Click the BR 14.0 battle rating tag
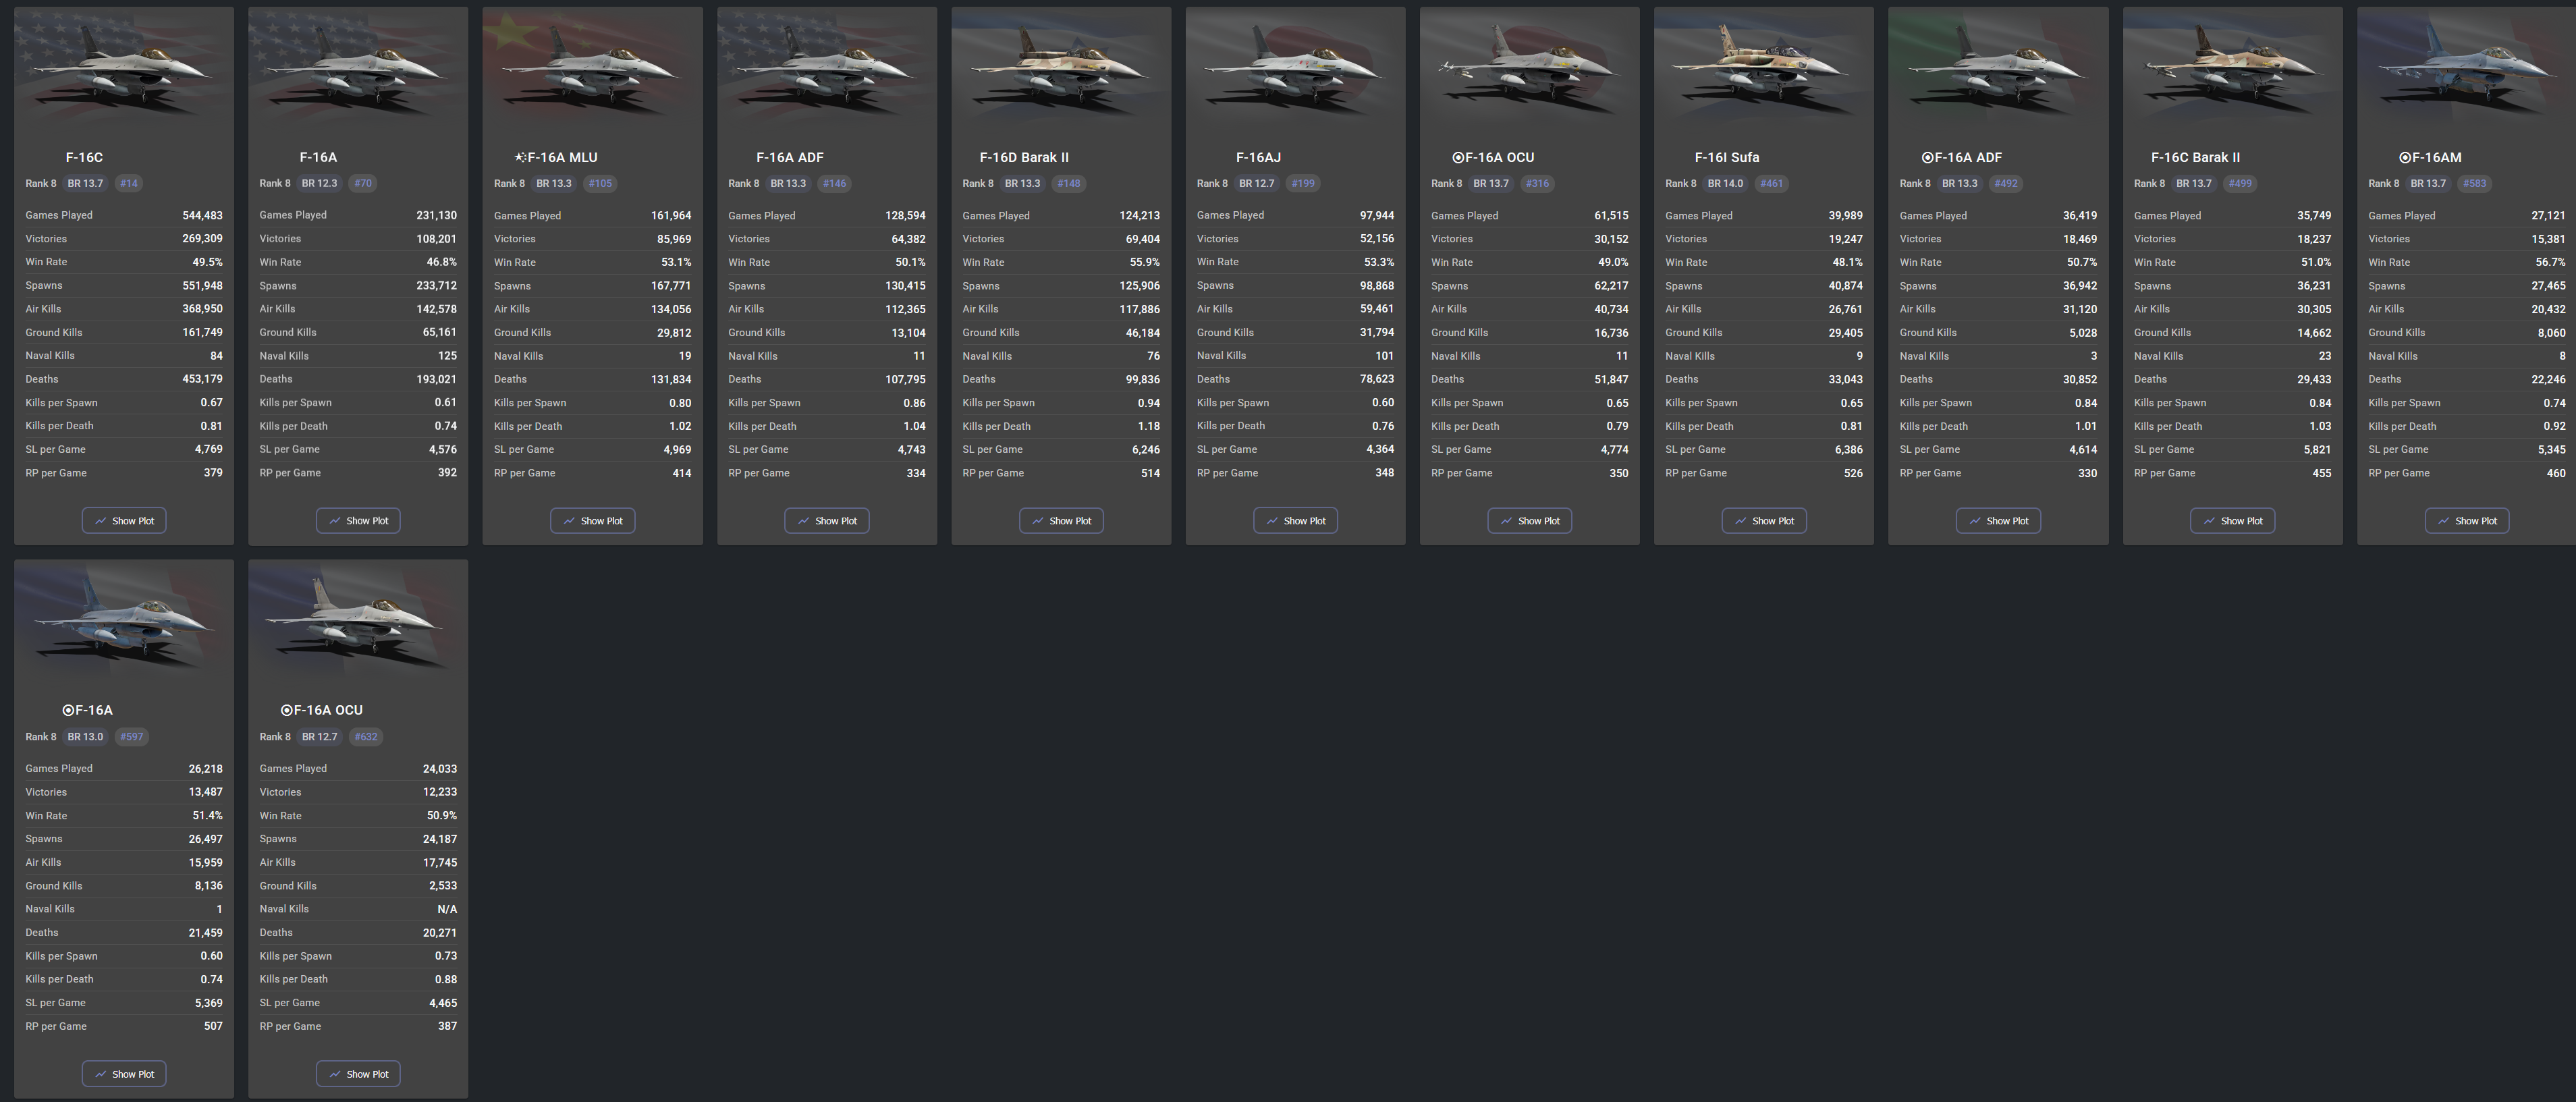Screen dimensions: 2576x1102 (1725, 183)
